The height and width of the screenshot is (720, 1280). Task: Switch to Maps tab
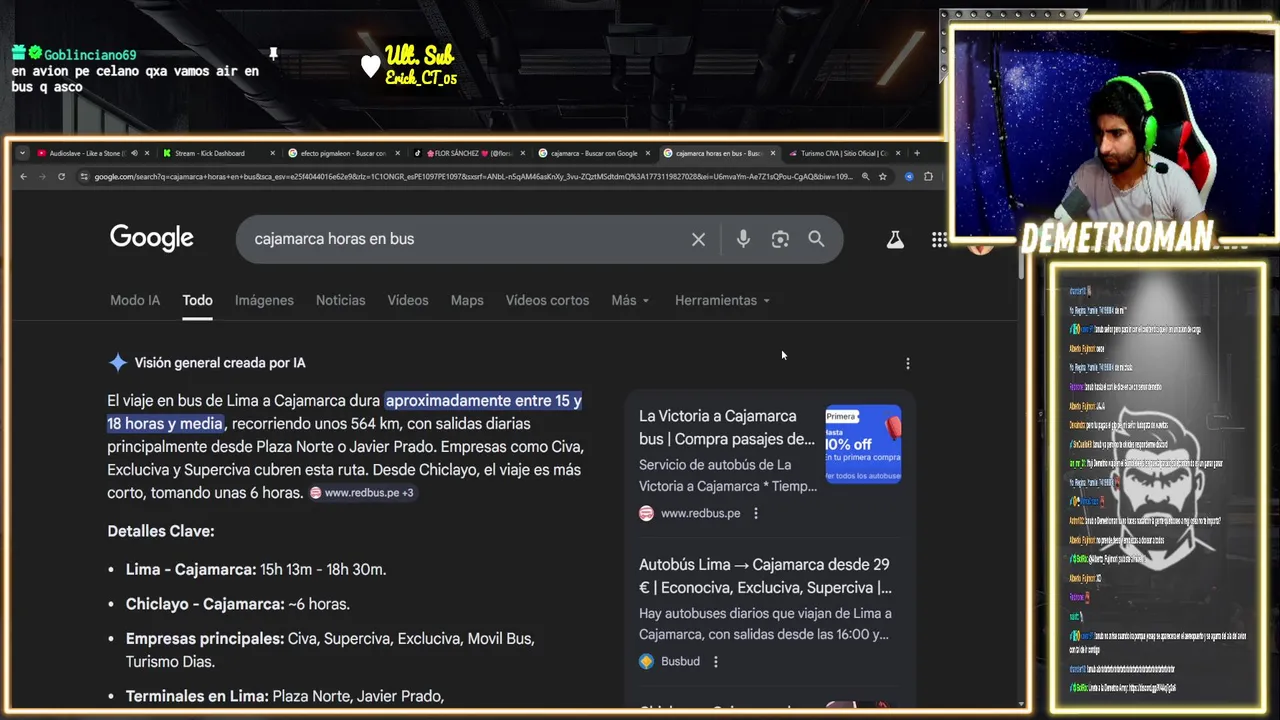(467, 300)
